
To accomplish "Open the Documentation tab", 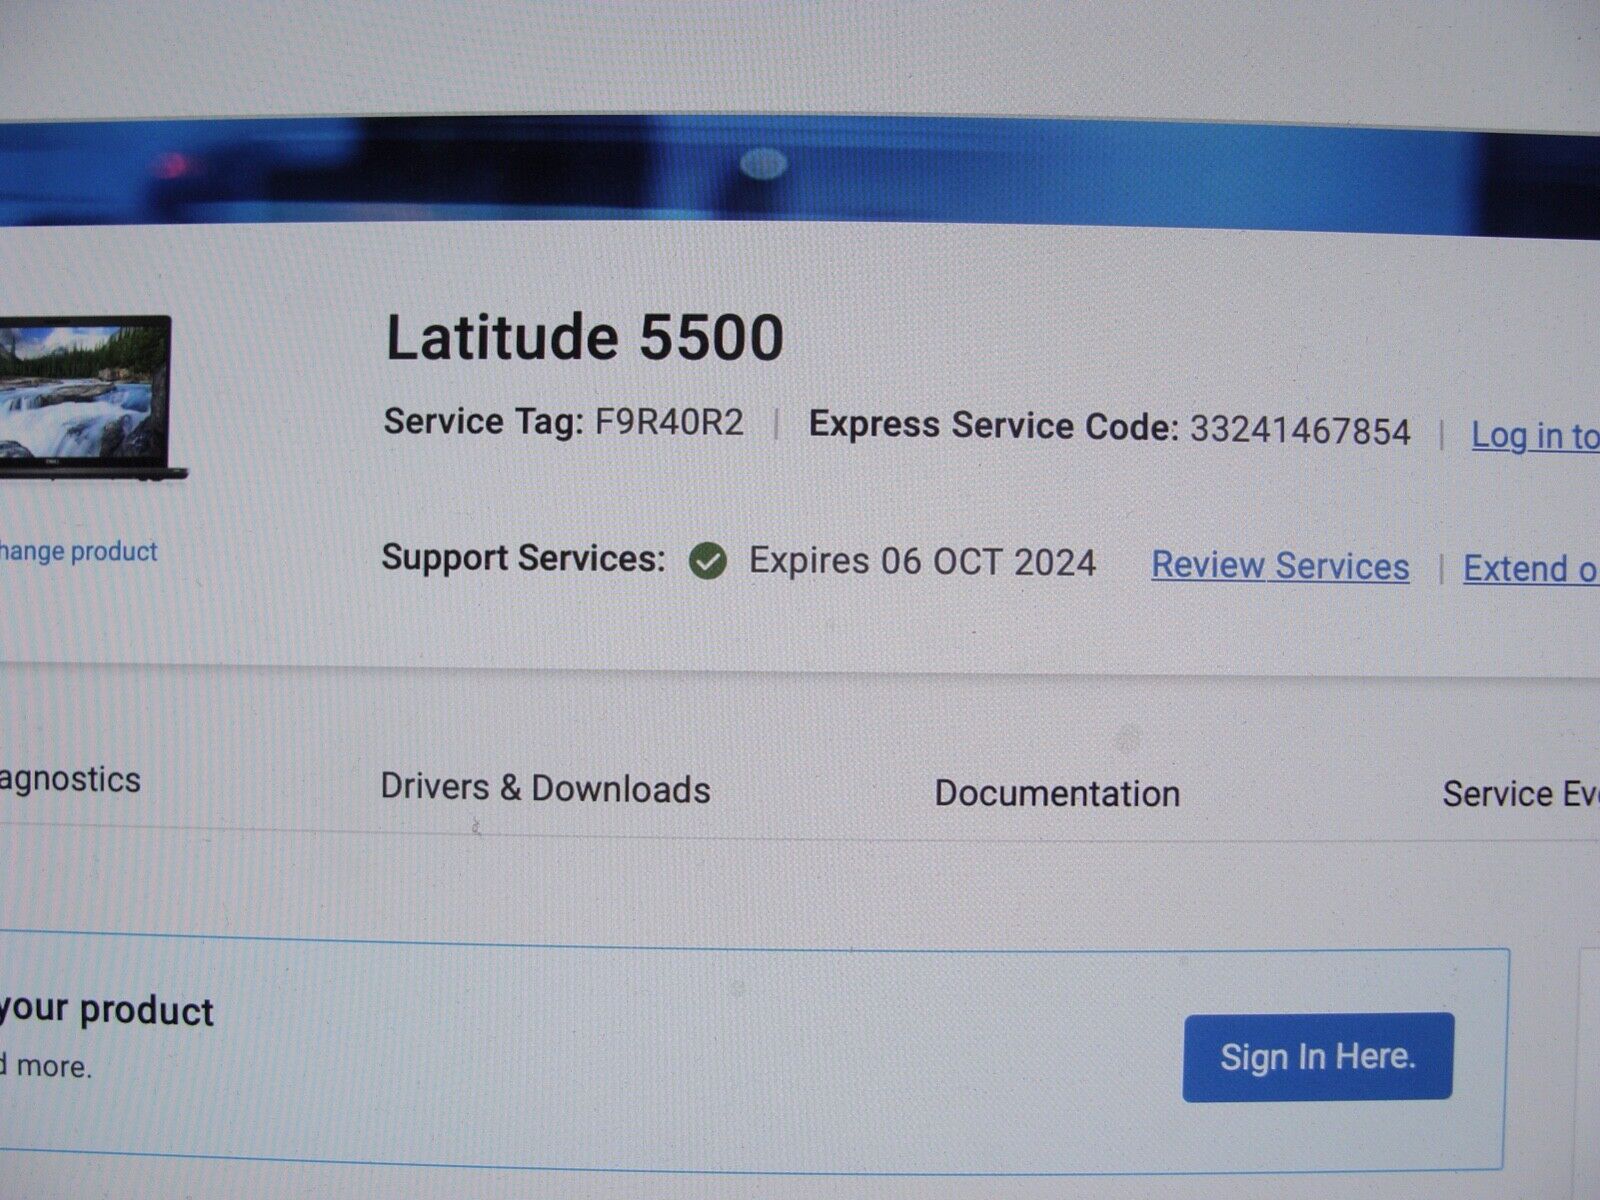I will pos(1057,793).
